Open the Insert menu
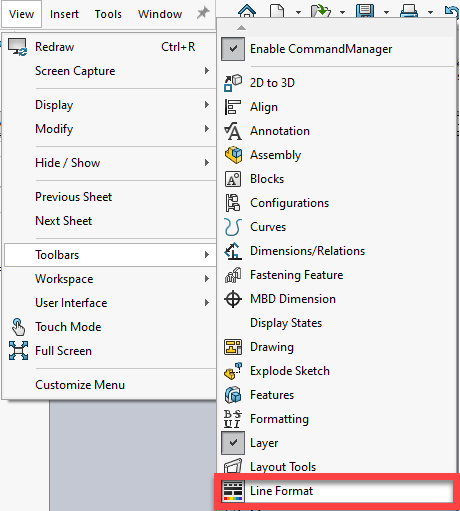 [64, 14]
